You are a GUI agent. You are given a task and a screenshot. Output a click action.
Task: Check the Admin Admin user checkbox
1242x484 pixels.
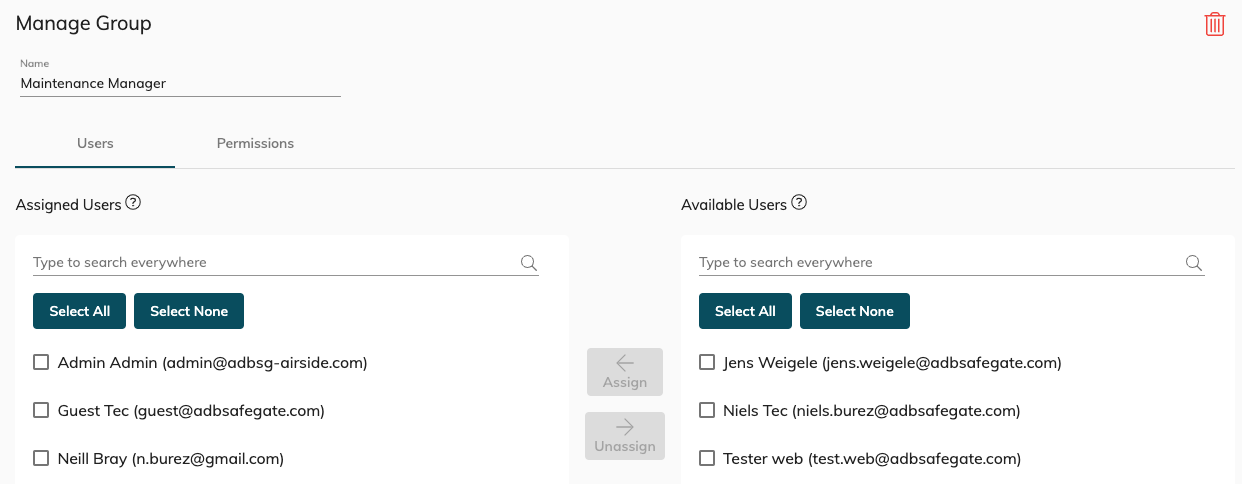click(41, 363)
